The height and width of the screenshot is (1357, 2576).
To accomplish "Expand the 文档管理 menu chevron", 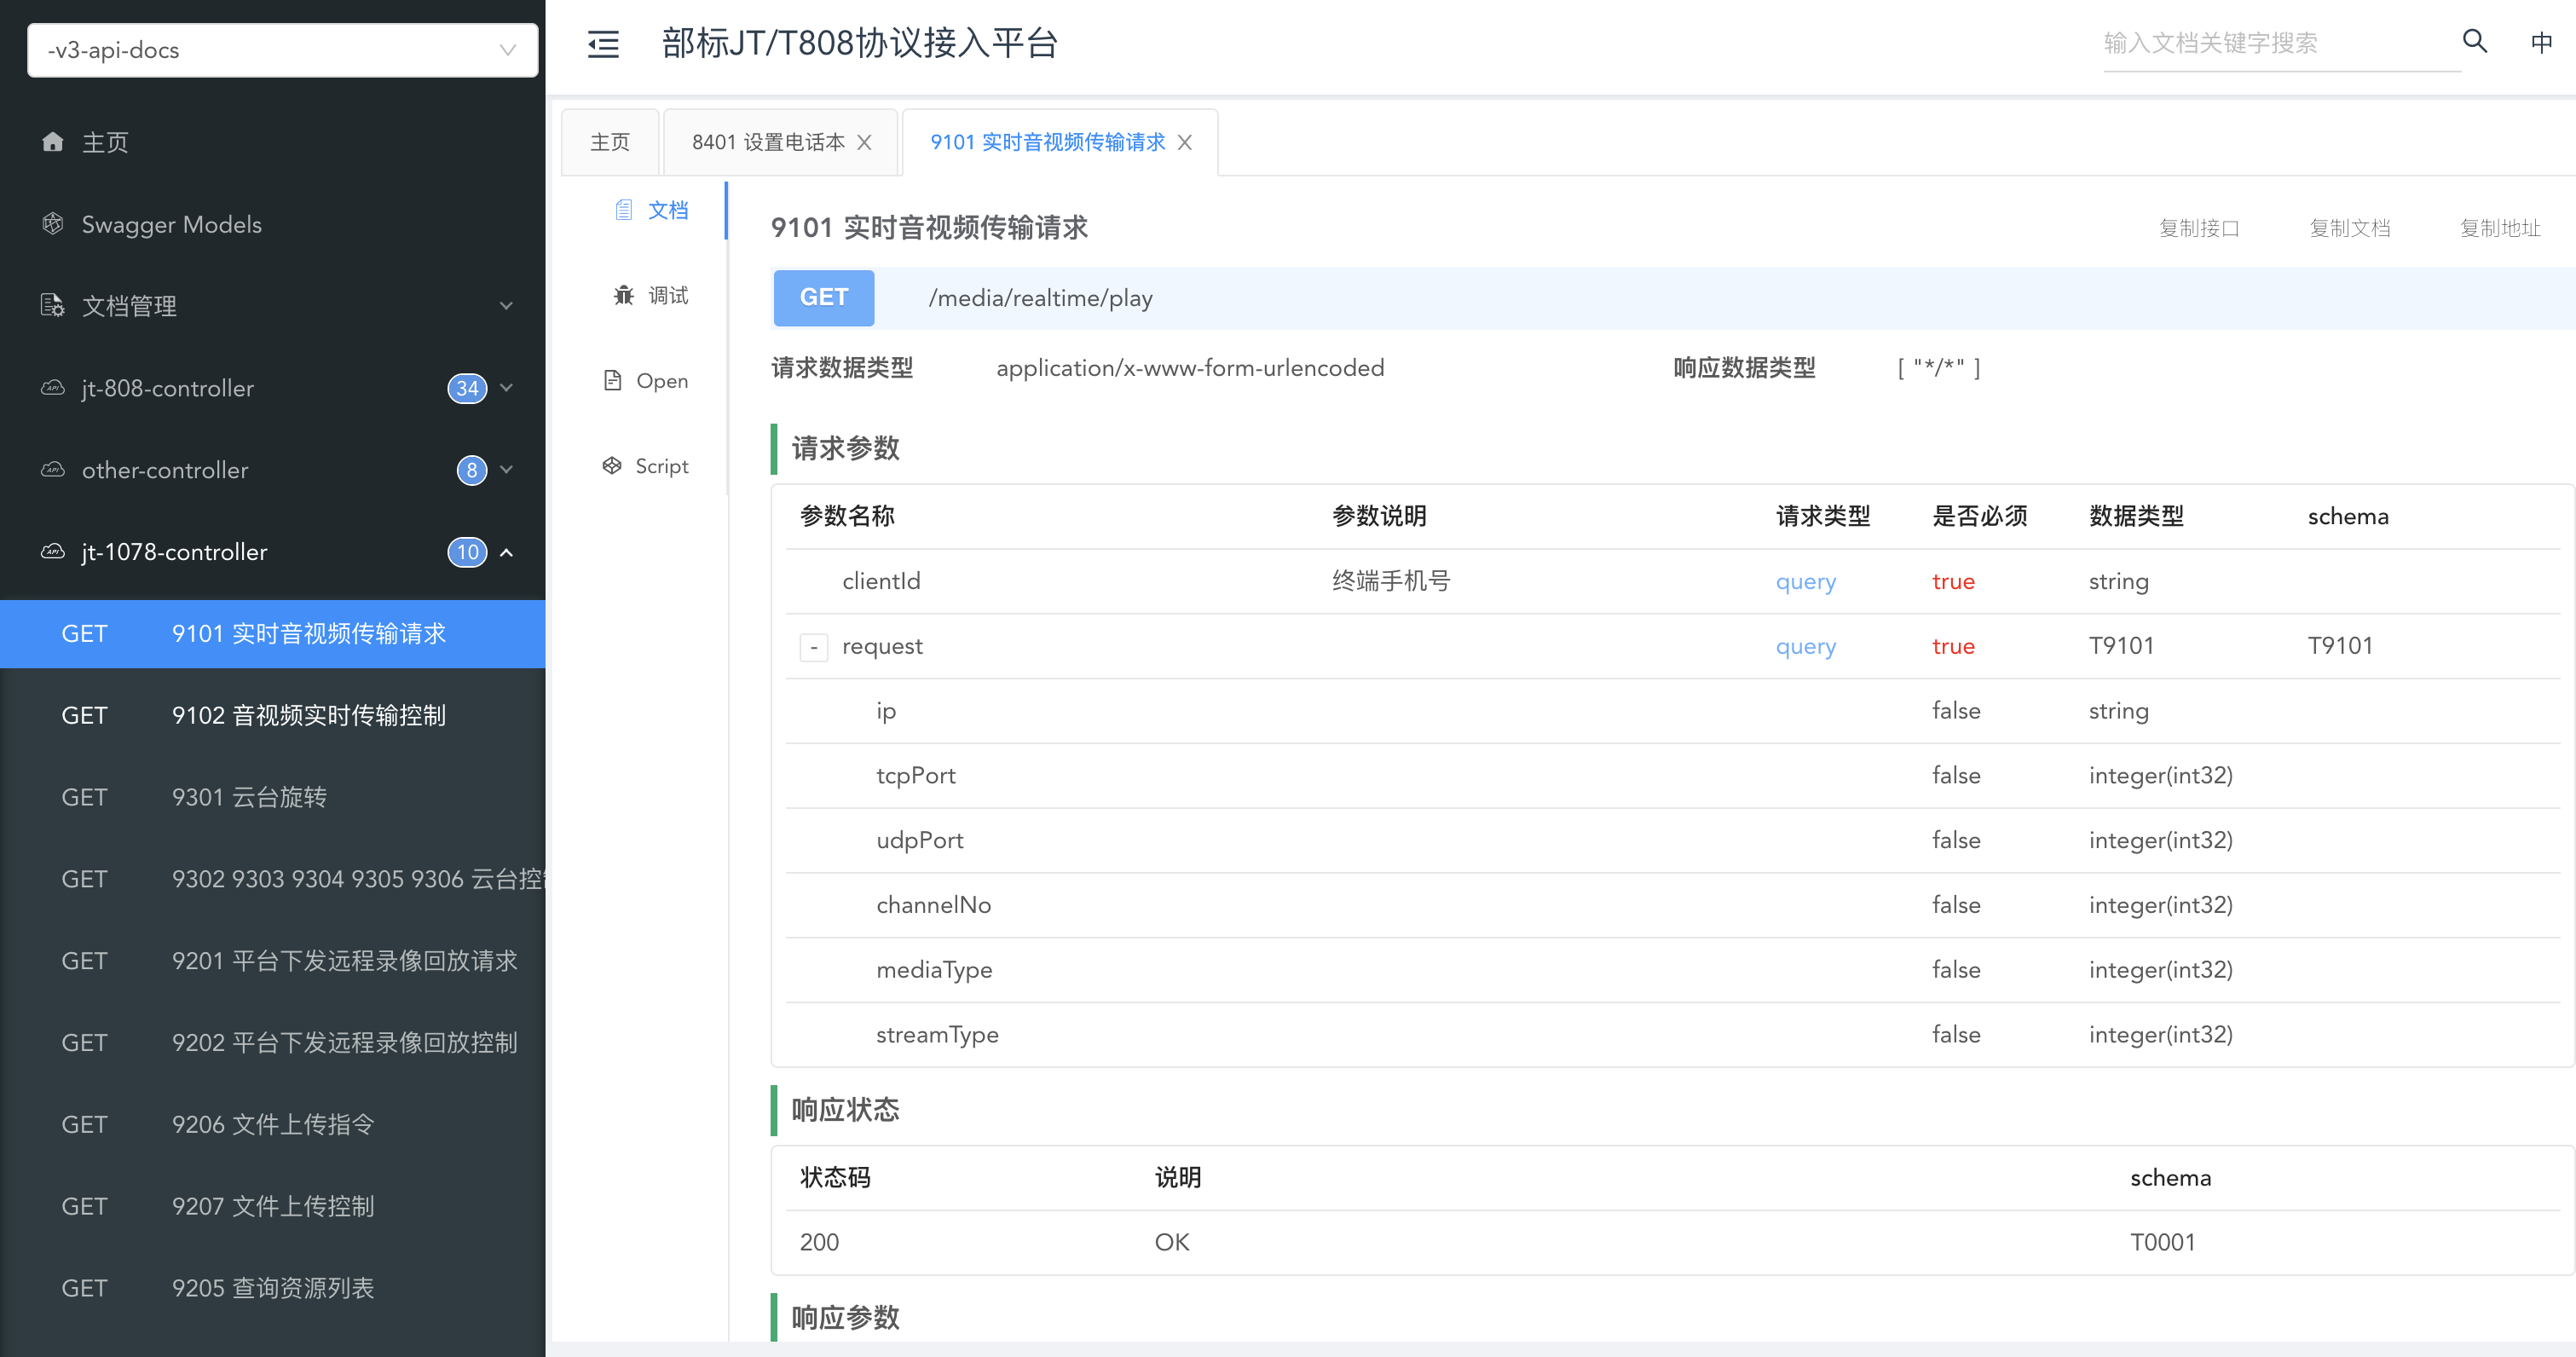I will click(506, 306).
